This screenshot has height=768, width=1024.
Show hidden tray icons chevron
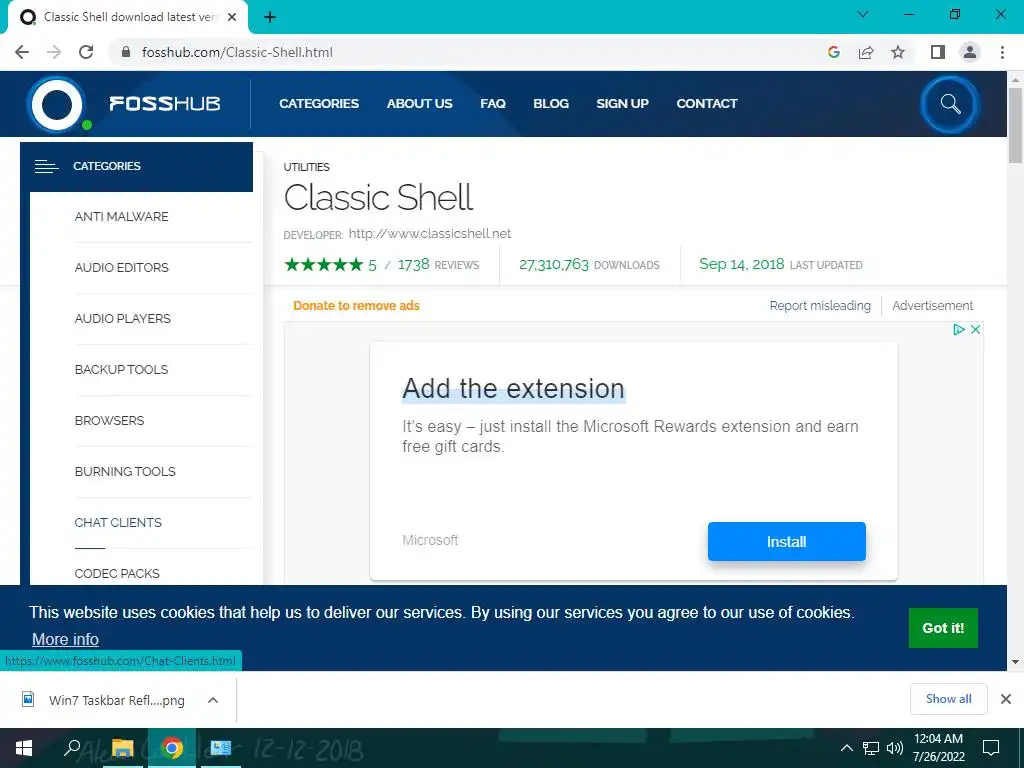[846, 748]
